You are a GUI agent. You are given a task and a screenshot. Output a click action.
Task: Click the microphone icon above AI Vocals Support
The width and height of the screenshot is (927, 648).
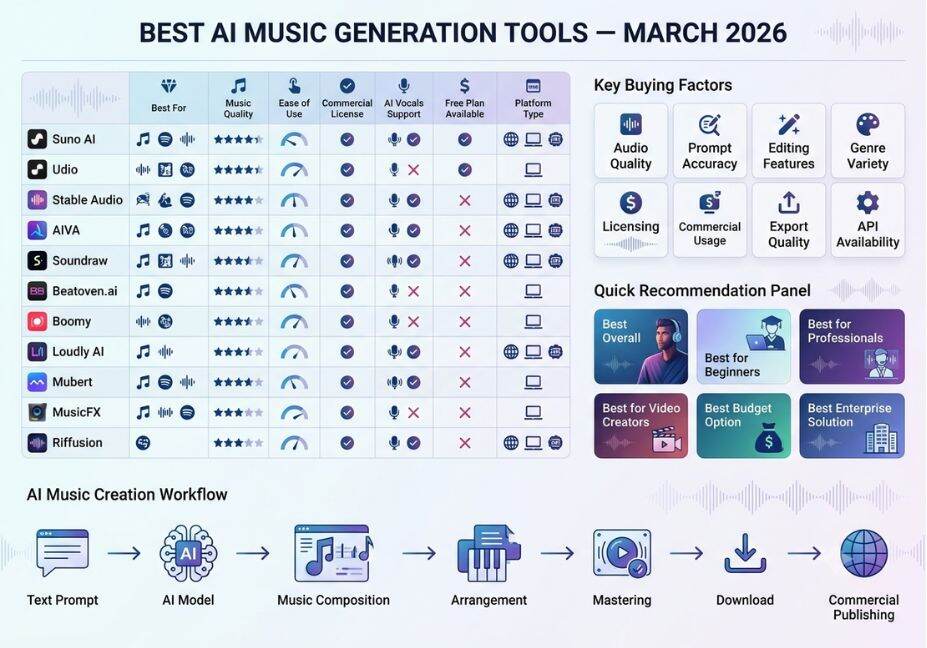404,86
